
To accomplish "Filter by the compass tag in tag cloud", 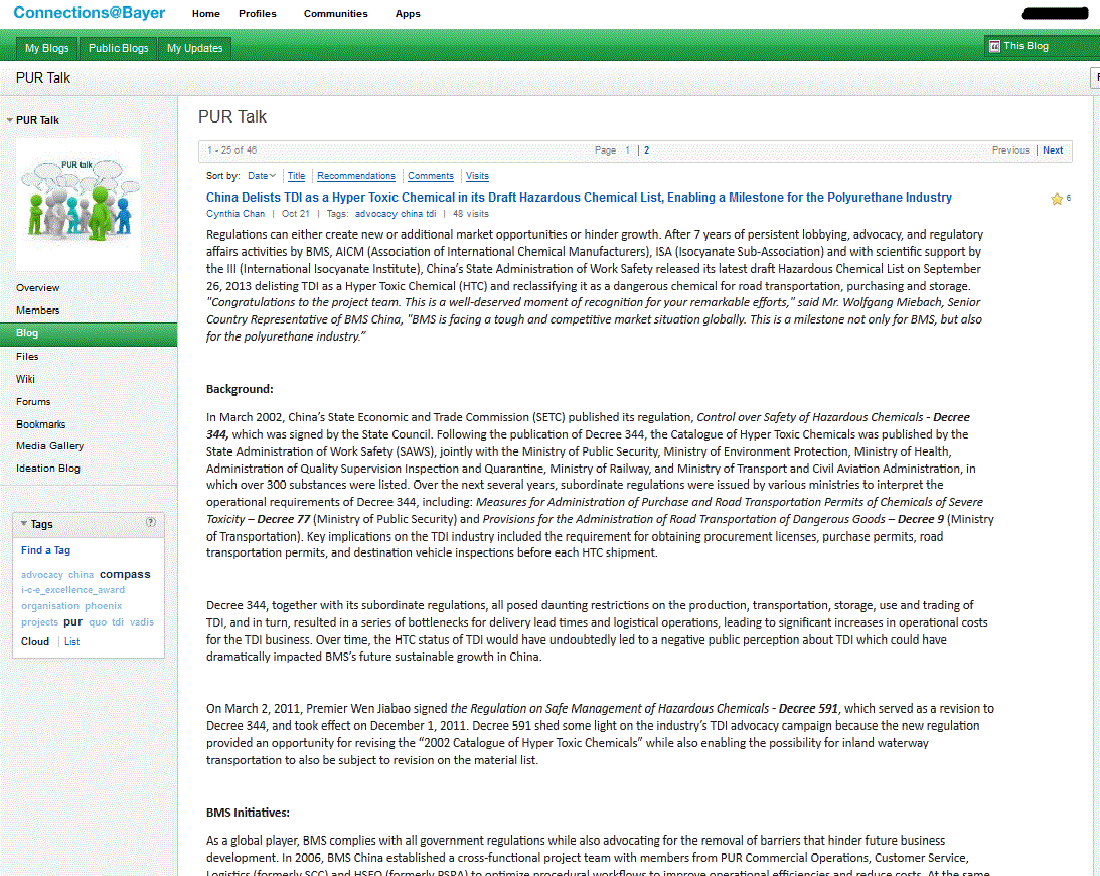I will click(125, 574).
